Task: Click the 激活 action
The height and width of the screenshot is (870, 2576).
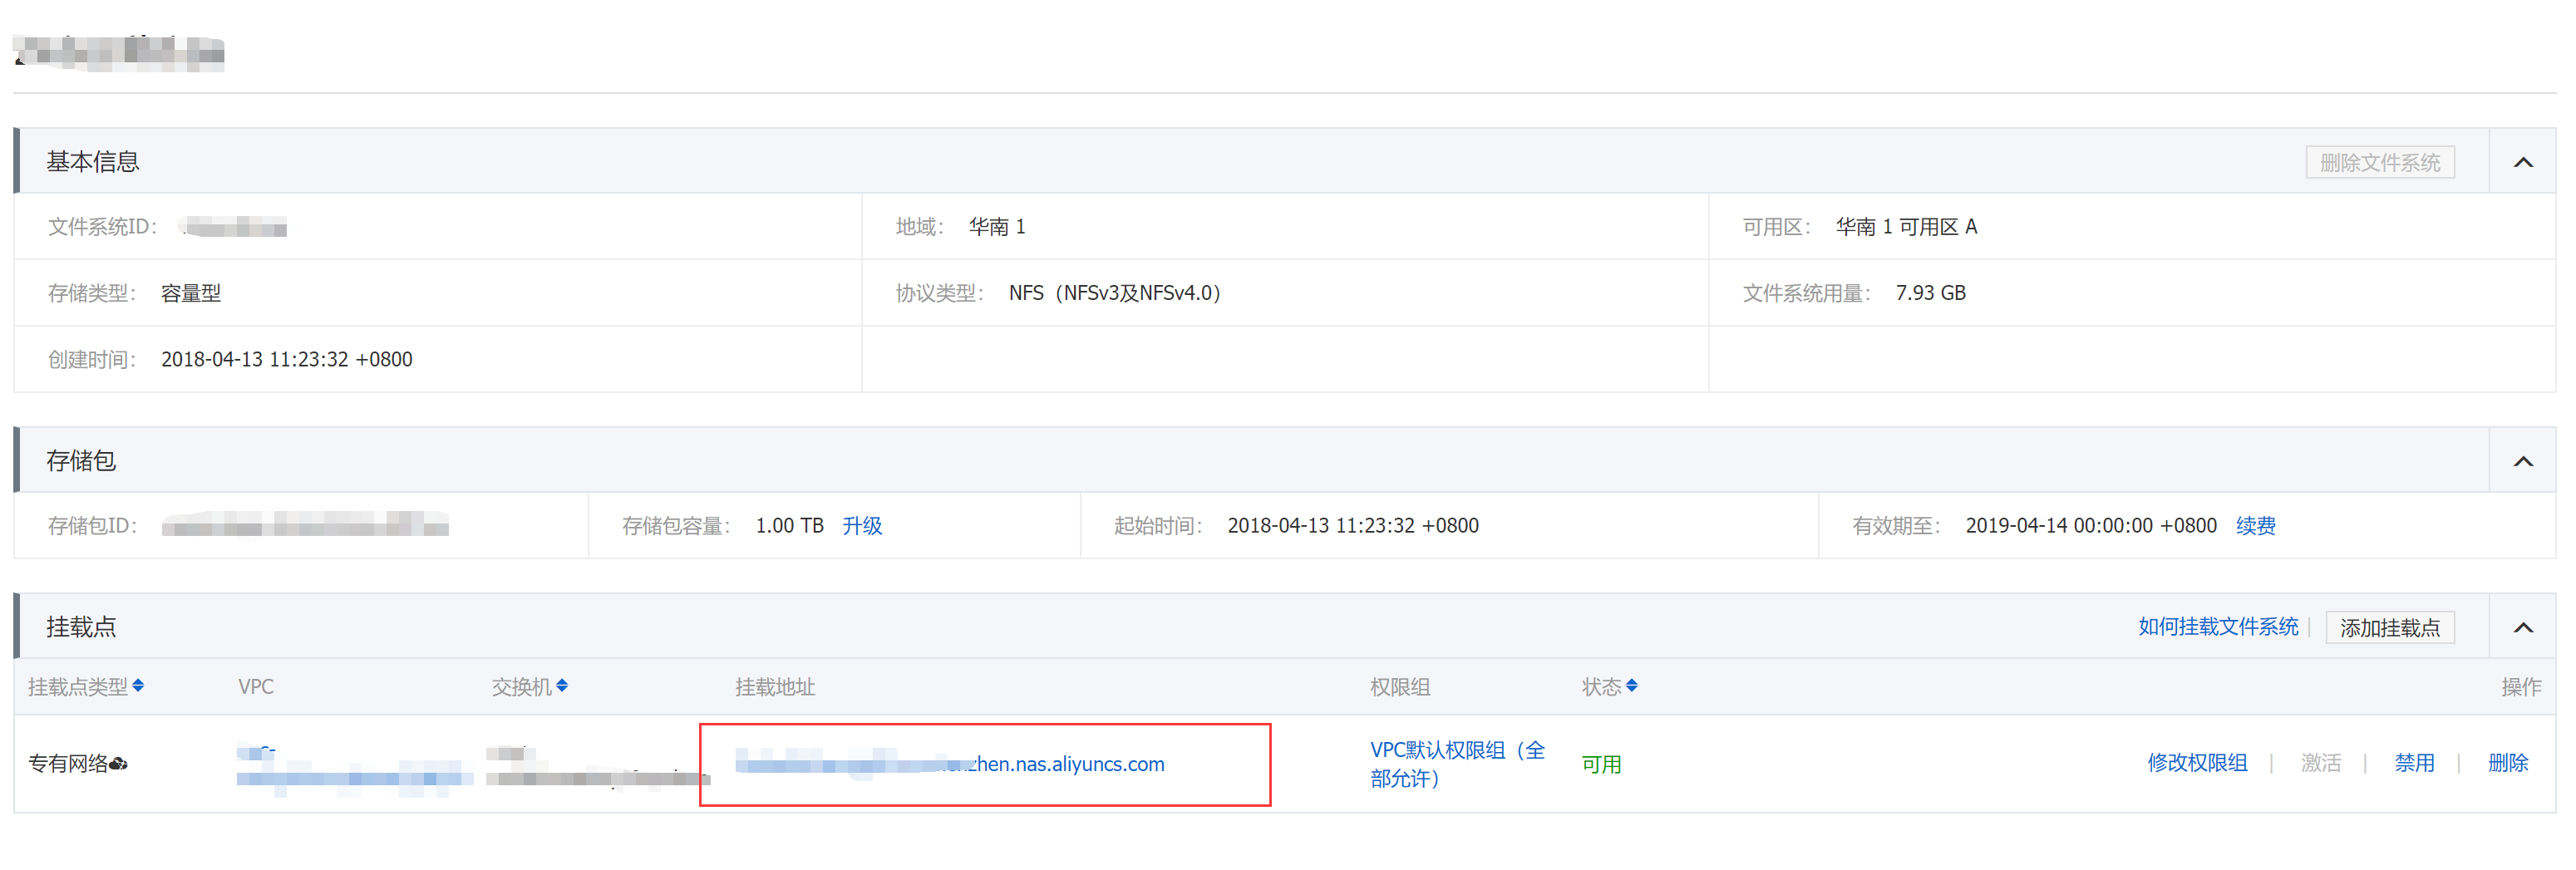Action: tap(2320, 763)
